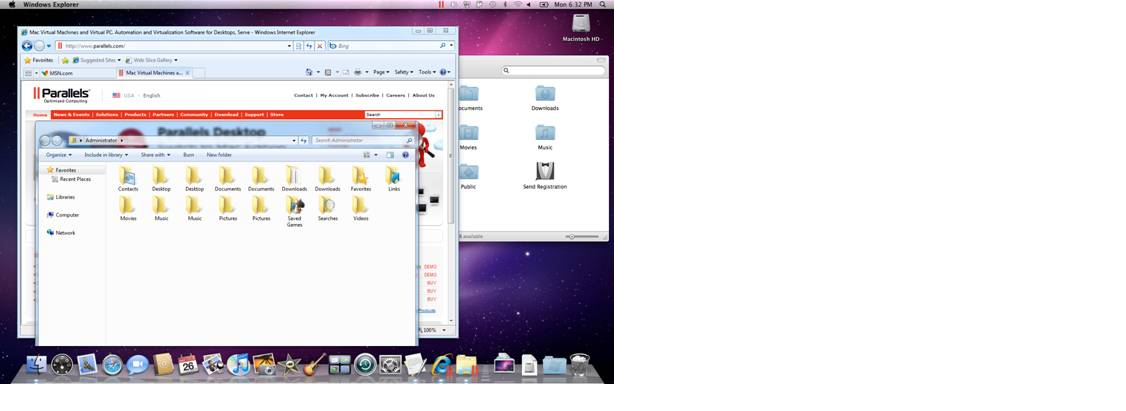The height and width of the screenshot is (411, 1126).
Task: Click Download in the Parallels navigation bar
Action: click(226, 114)
